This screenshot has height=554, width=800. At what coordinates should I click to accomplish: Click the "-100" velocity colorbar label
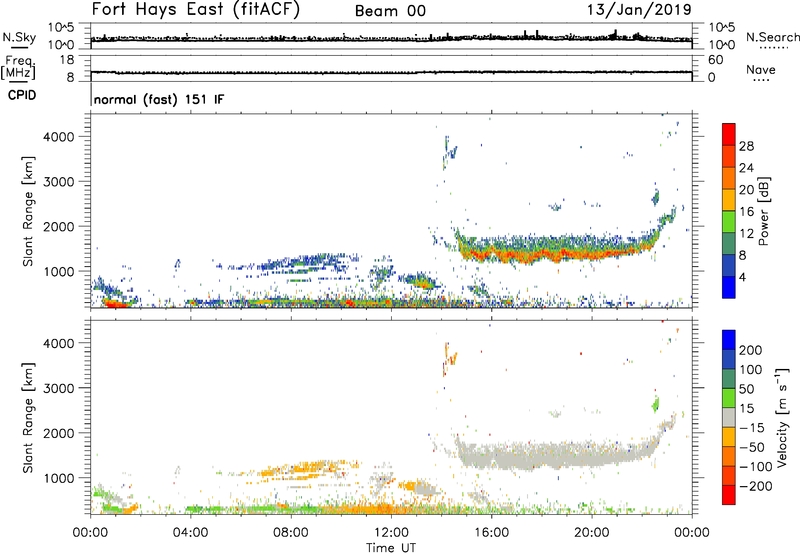[755, 467]
